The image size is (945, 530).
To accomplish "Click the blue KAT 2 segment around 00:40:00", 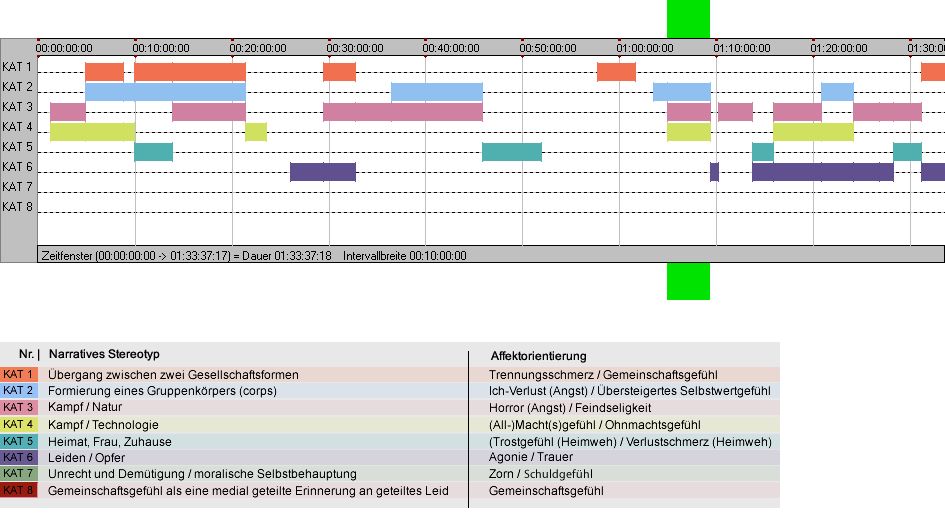I will [x=437, y=92].
